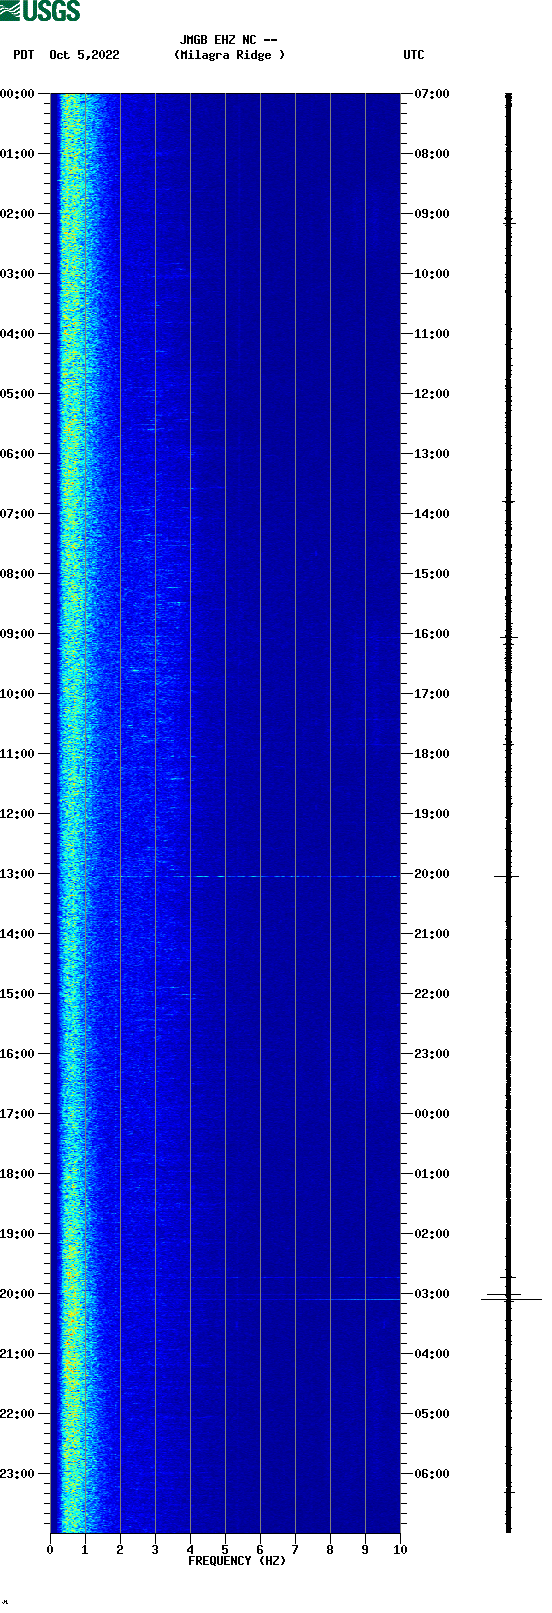This screenshot has width=552, height=1613.
Task: Click the 11:00 PDT time label
Action: click(x=18, y=754)
